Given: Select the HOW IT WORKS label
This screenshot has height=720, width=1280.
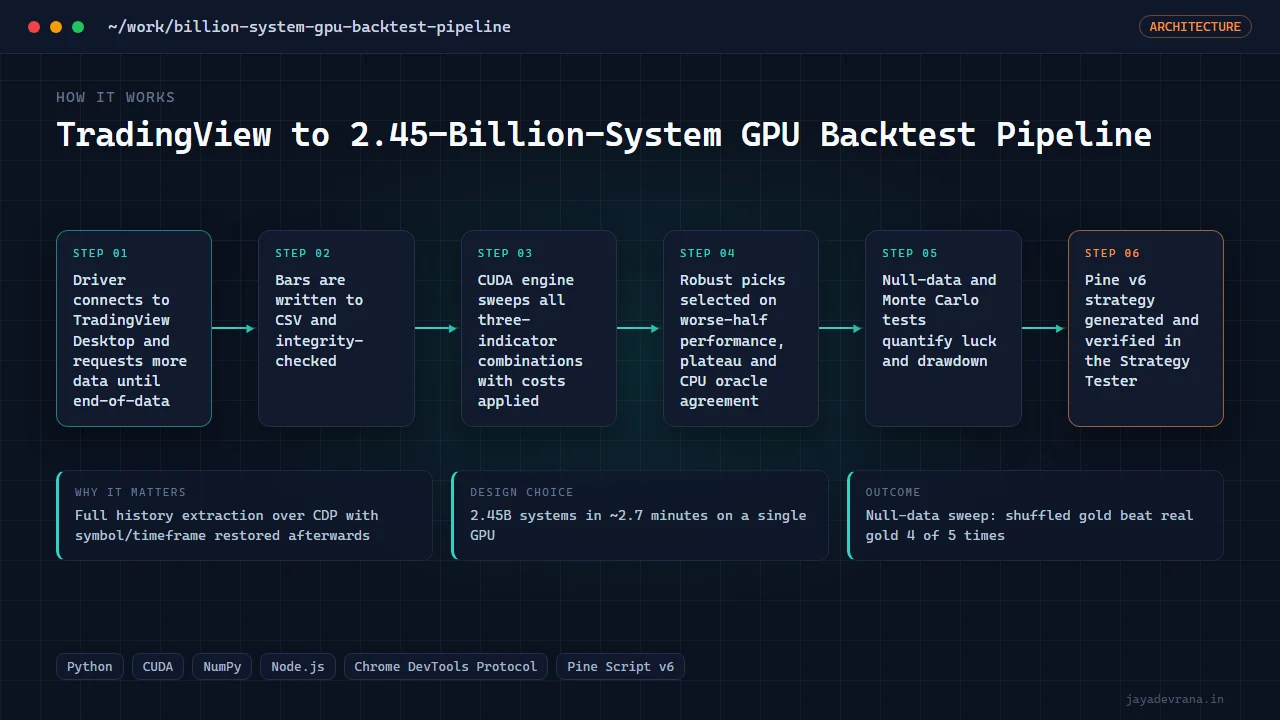Looking at the screenshot, I should click(x=115, y=97).
